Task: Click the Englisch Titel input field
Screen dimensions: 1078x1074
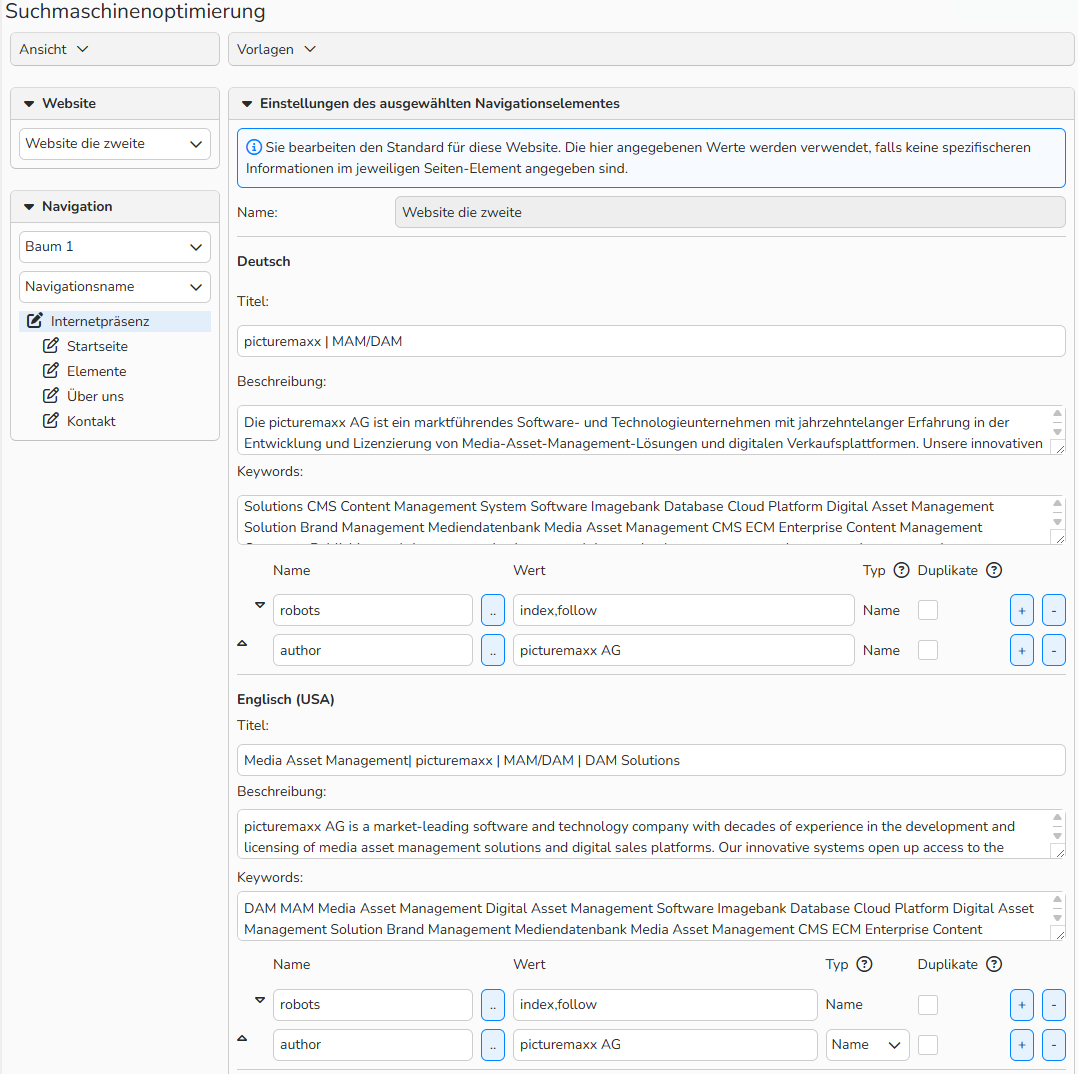Action: click(x=651, y=760)
